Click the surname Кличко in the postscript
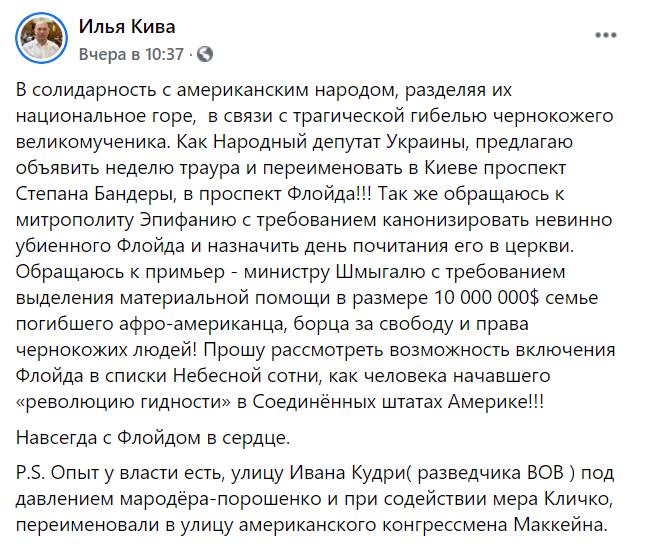This screenshot has width=648, height=551. click(576, 499)
